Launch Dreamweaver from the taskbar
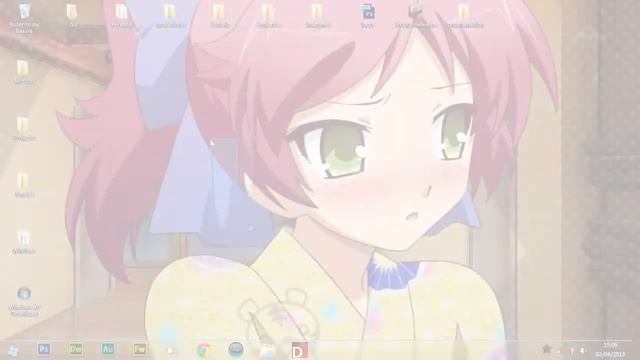Screen dimensions: 640x360 76,349
